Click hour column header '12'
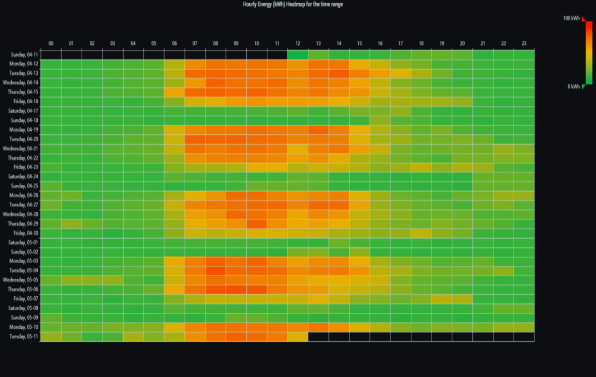This screenshot has height=377, width=596. point(298,44)
